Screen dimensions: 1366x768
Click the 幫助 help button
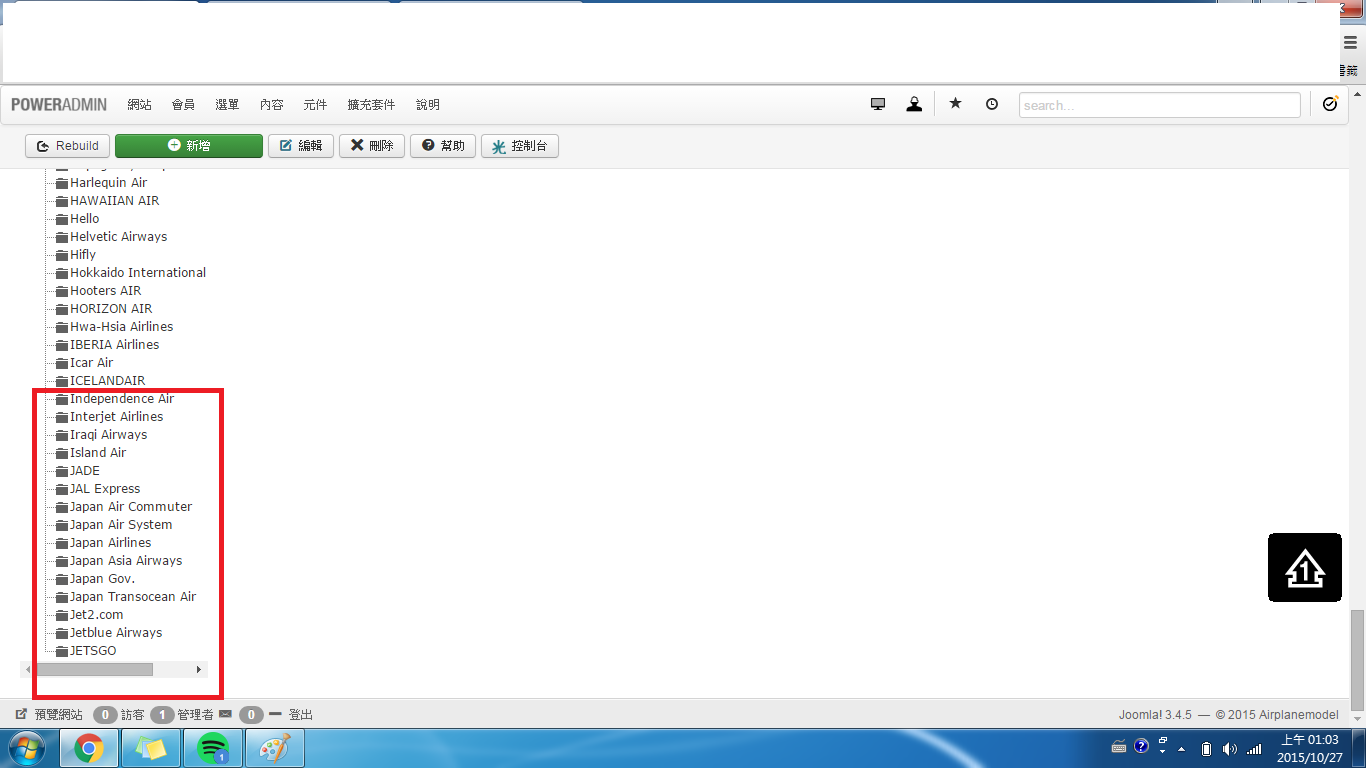[x=443, y=146]
